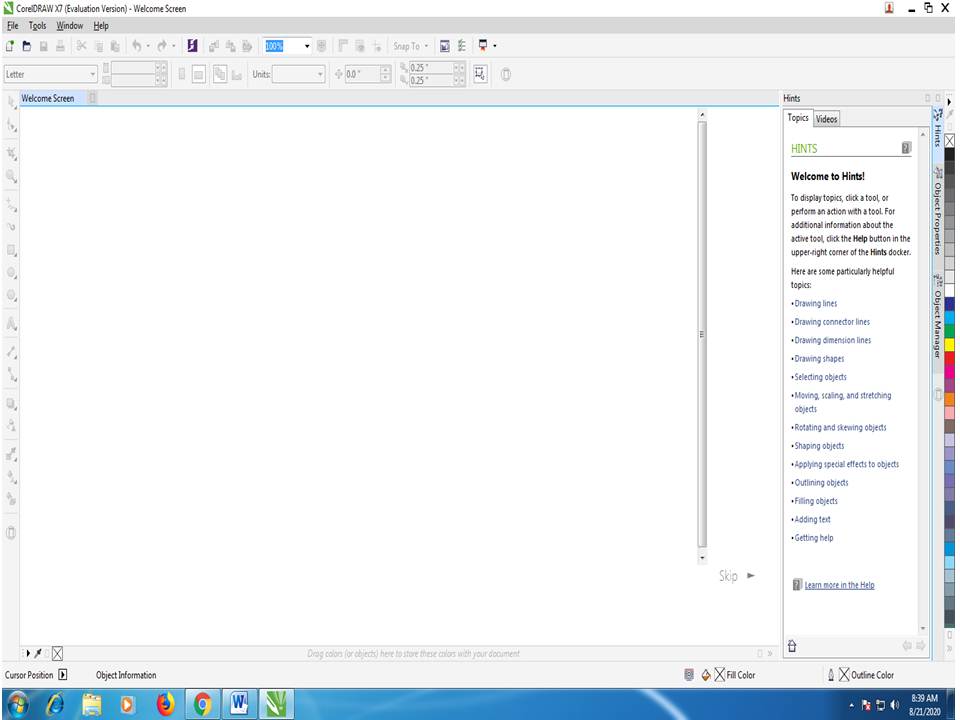Open the Help menu
Viewport: 960px width, 720px height.
(101, 26)
